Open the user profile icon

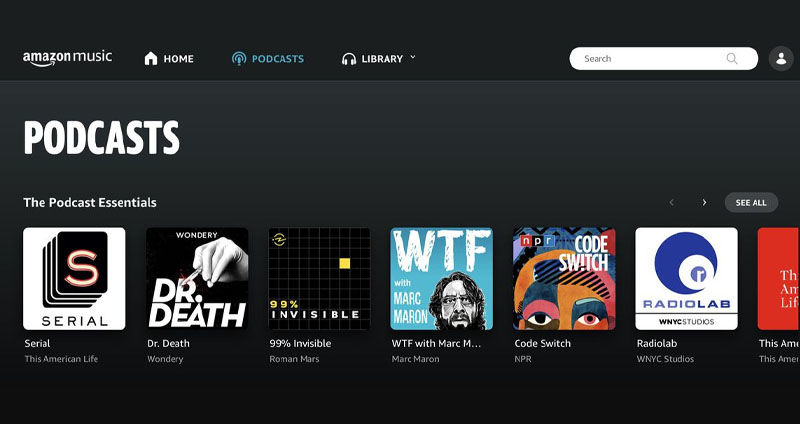[781, 59]
